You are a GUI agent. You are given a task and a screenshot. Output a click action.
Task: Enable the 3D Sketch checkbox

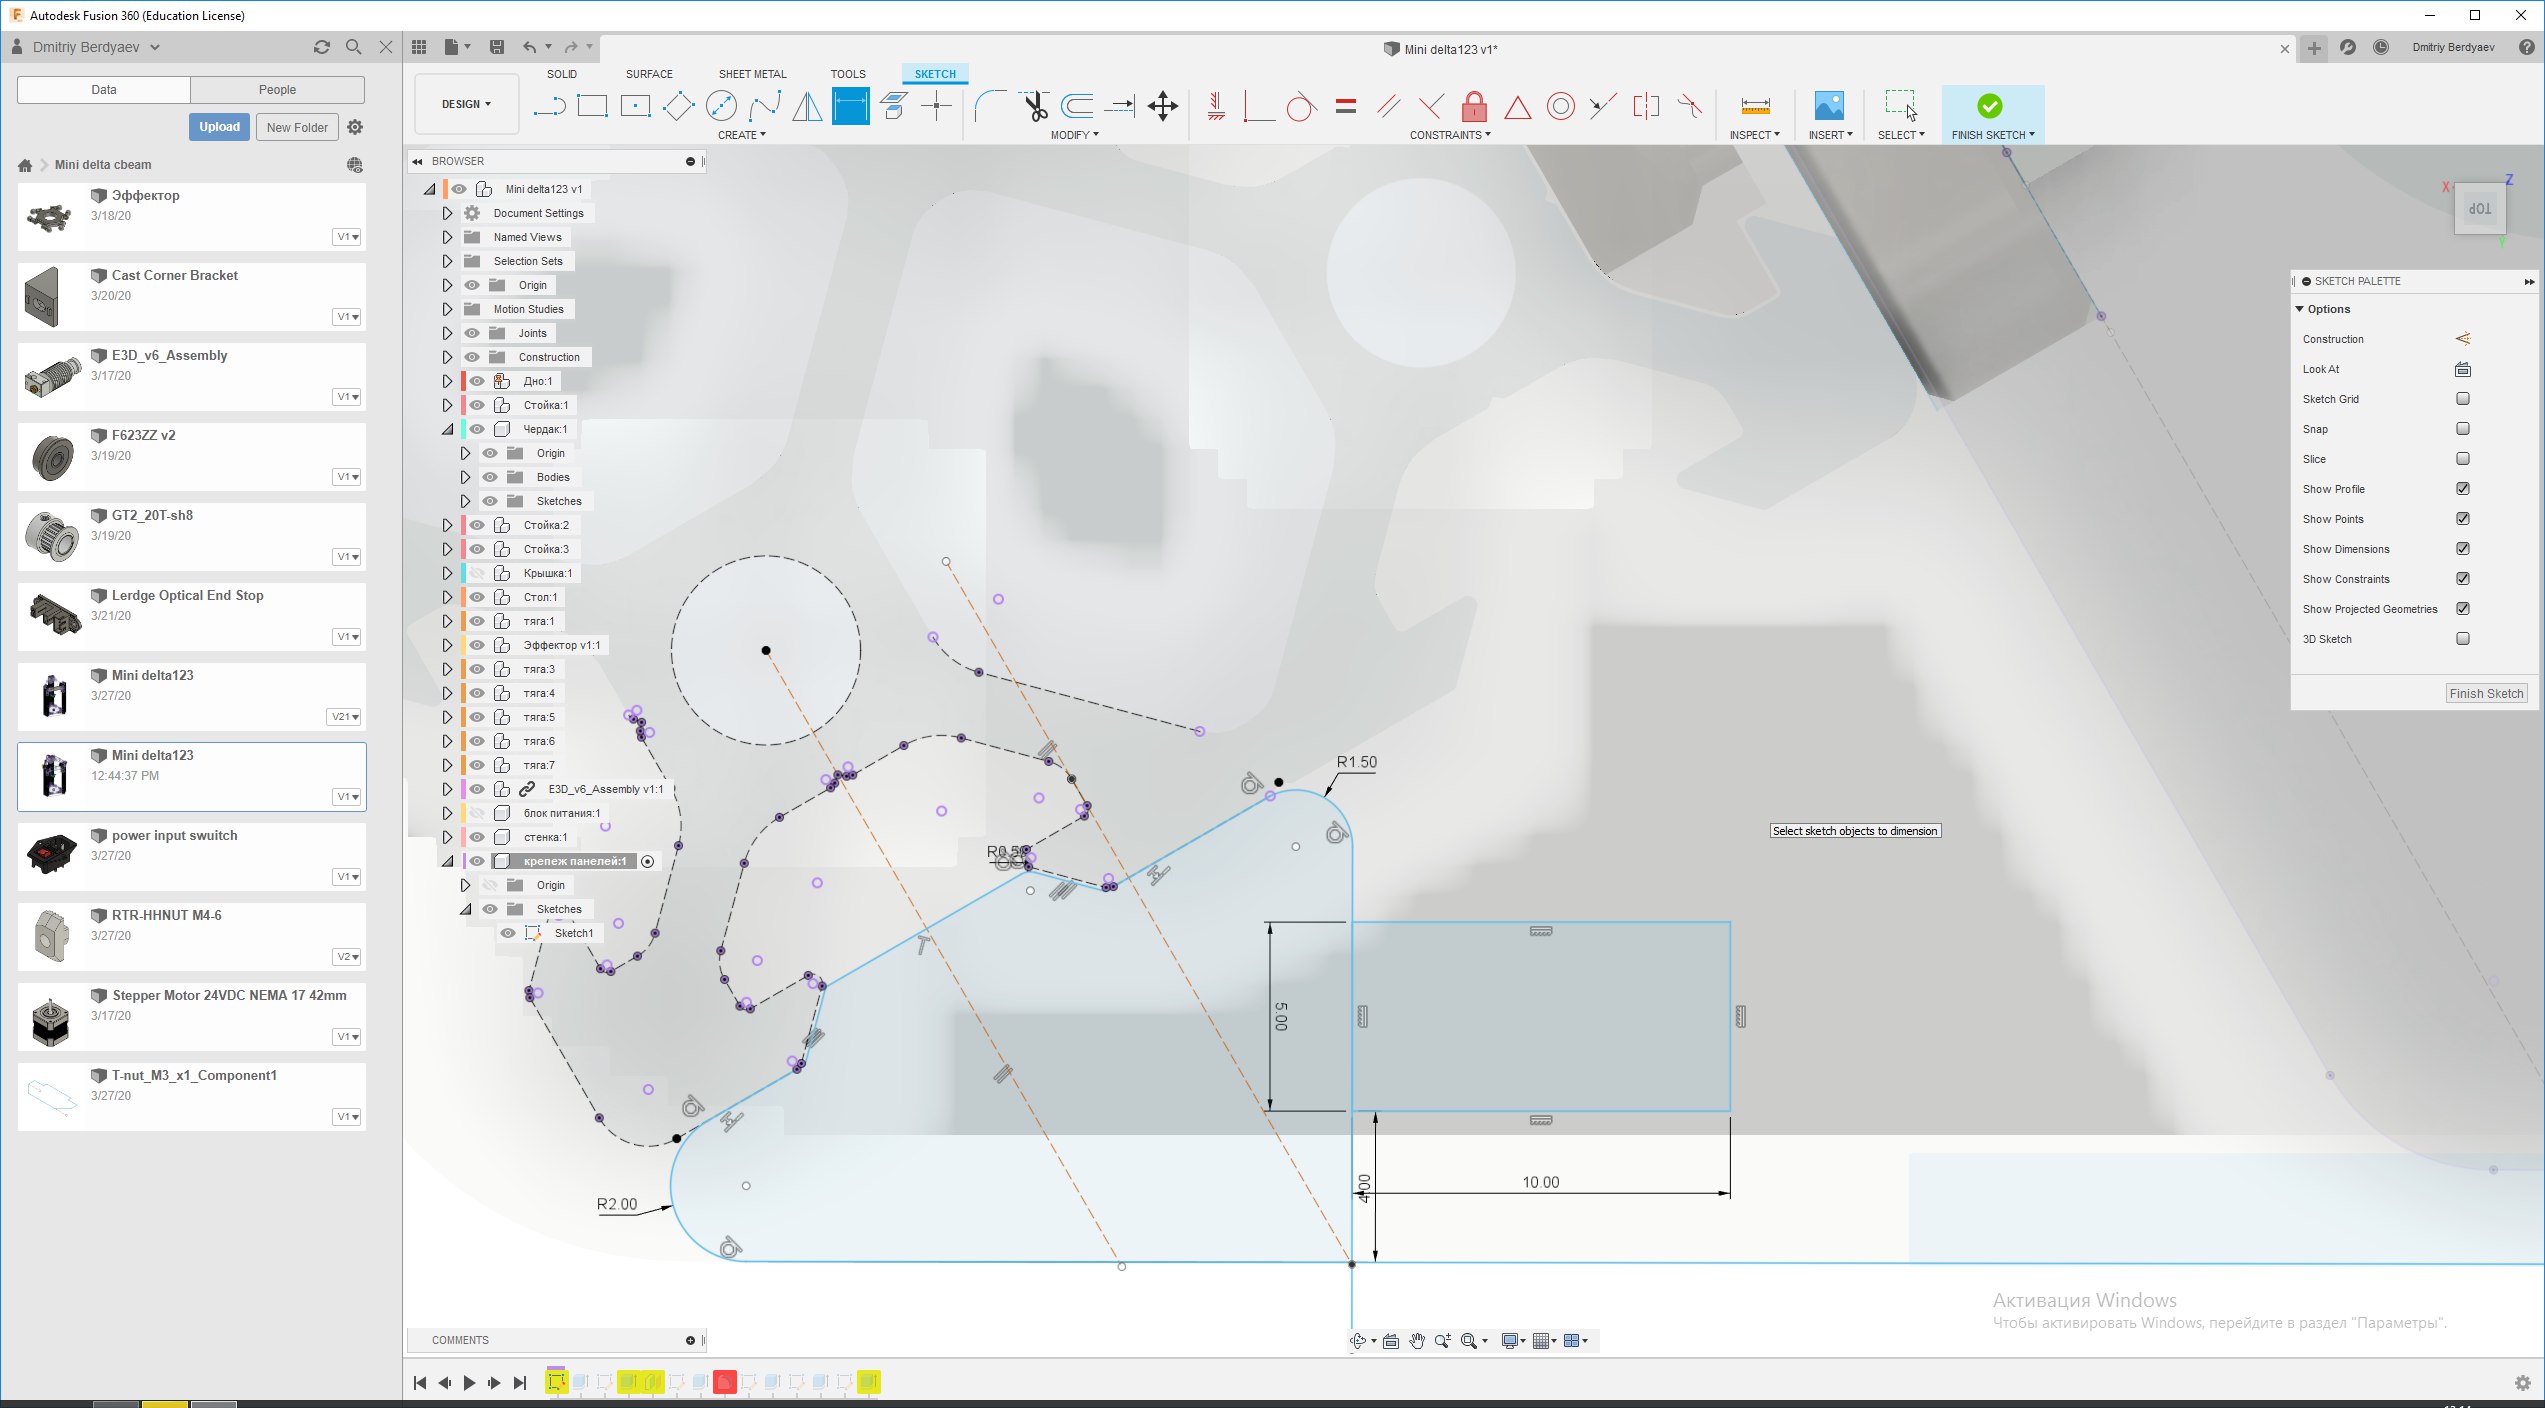point(2463,639)
